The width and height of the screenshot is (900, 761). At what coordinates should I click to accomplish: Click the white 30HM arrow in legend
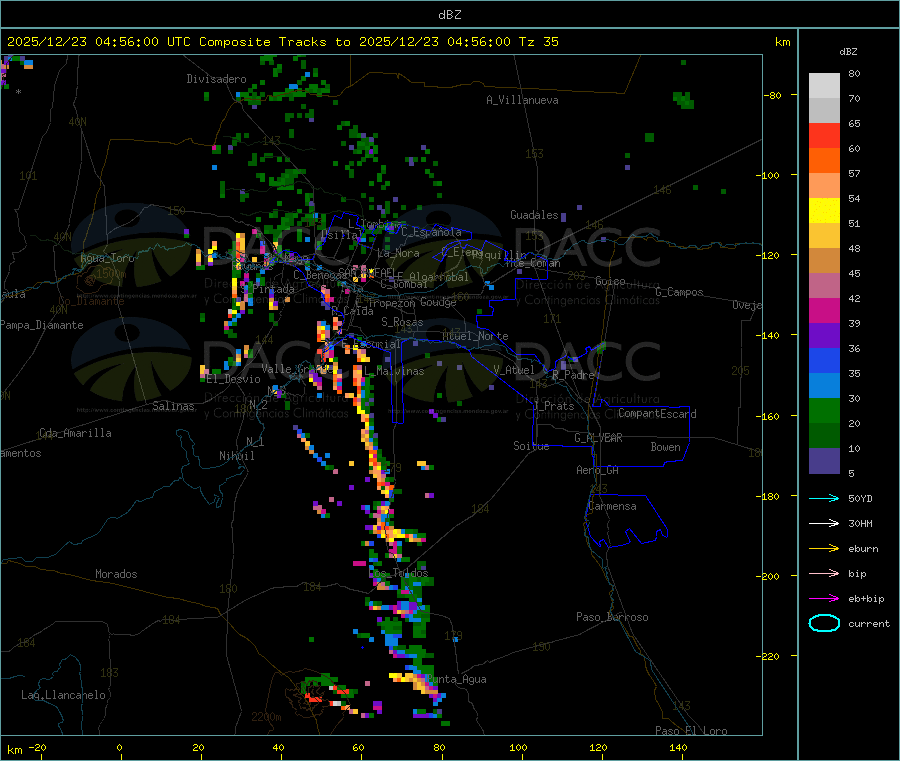point(824,523)
